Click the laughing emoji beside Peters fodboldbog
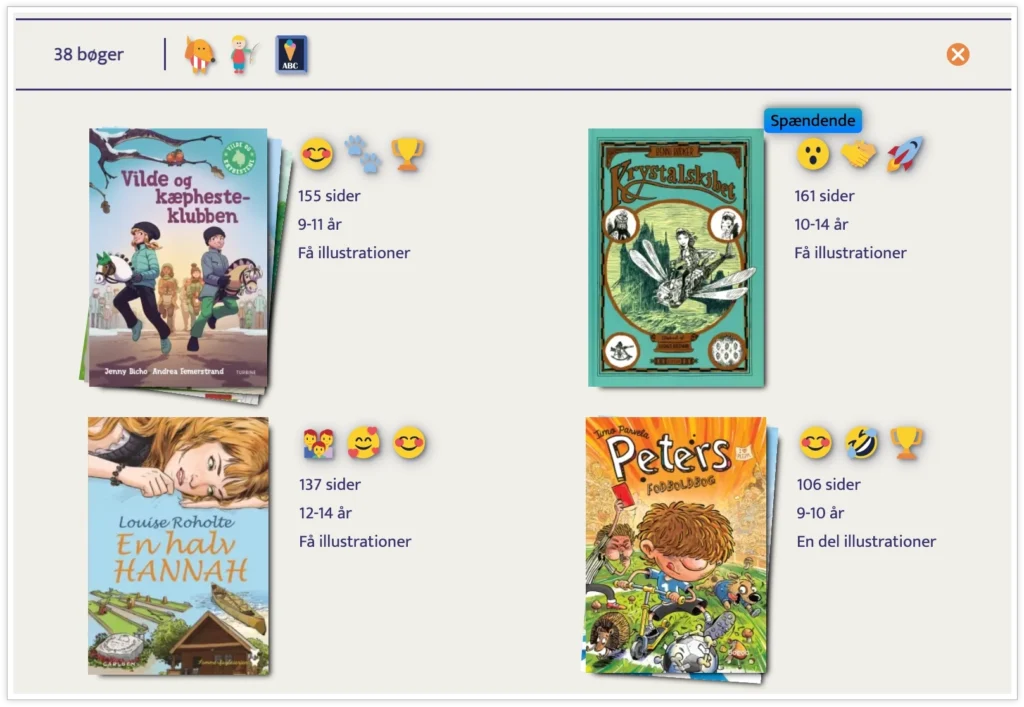 [861, 443]
